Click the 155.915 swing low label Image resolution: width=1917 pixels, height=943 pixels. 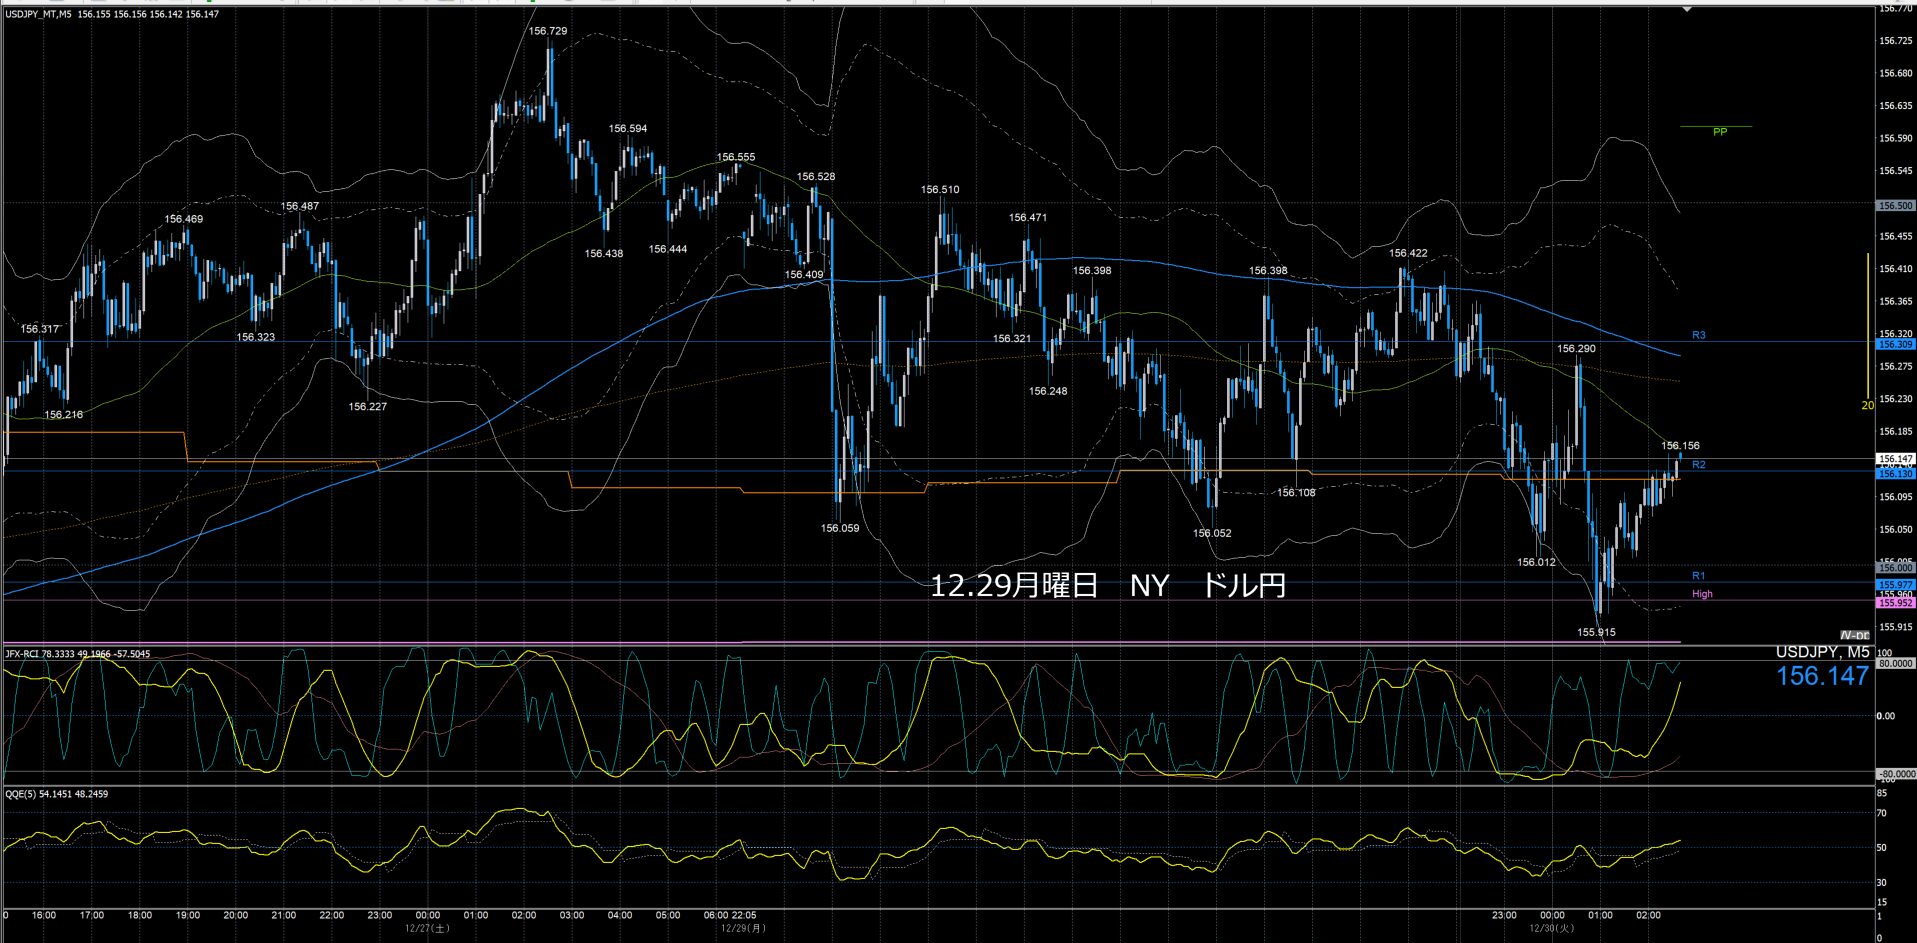click(1596, 632)
